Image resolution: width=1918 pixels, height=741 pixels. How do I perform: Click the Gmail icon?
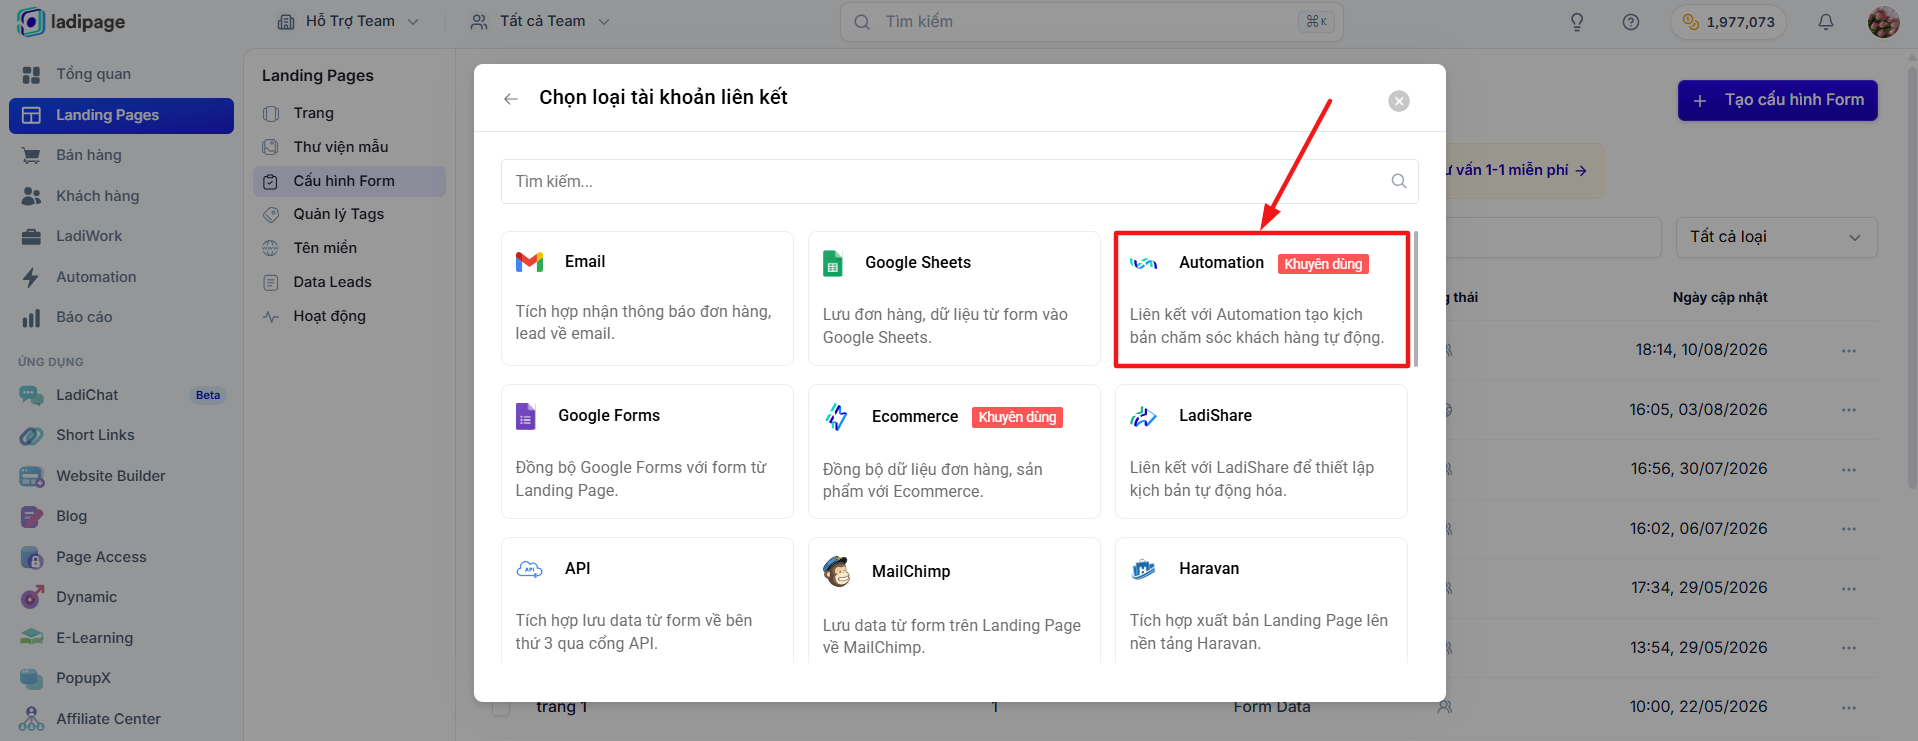tap(529, 262)
